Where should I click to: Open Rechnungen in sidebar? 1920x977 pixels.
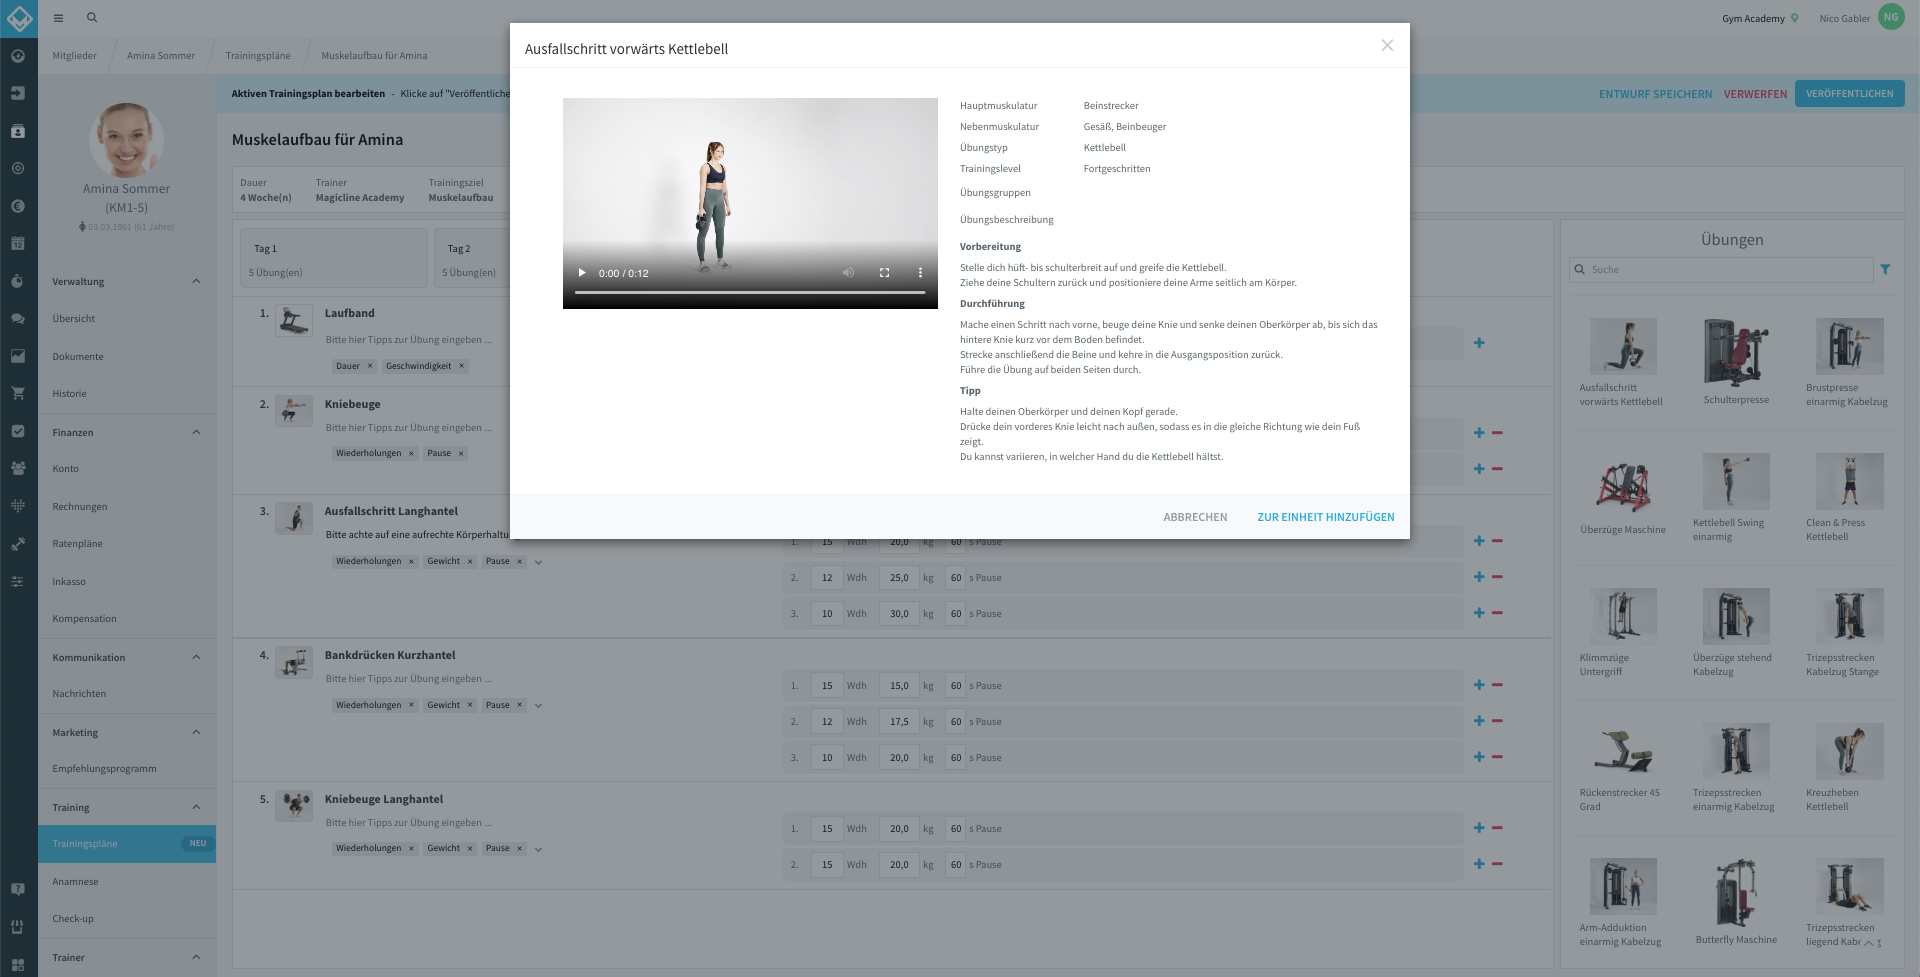pyautogui.click(x=80, y=506)
